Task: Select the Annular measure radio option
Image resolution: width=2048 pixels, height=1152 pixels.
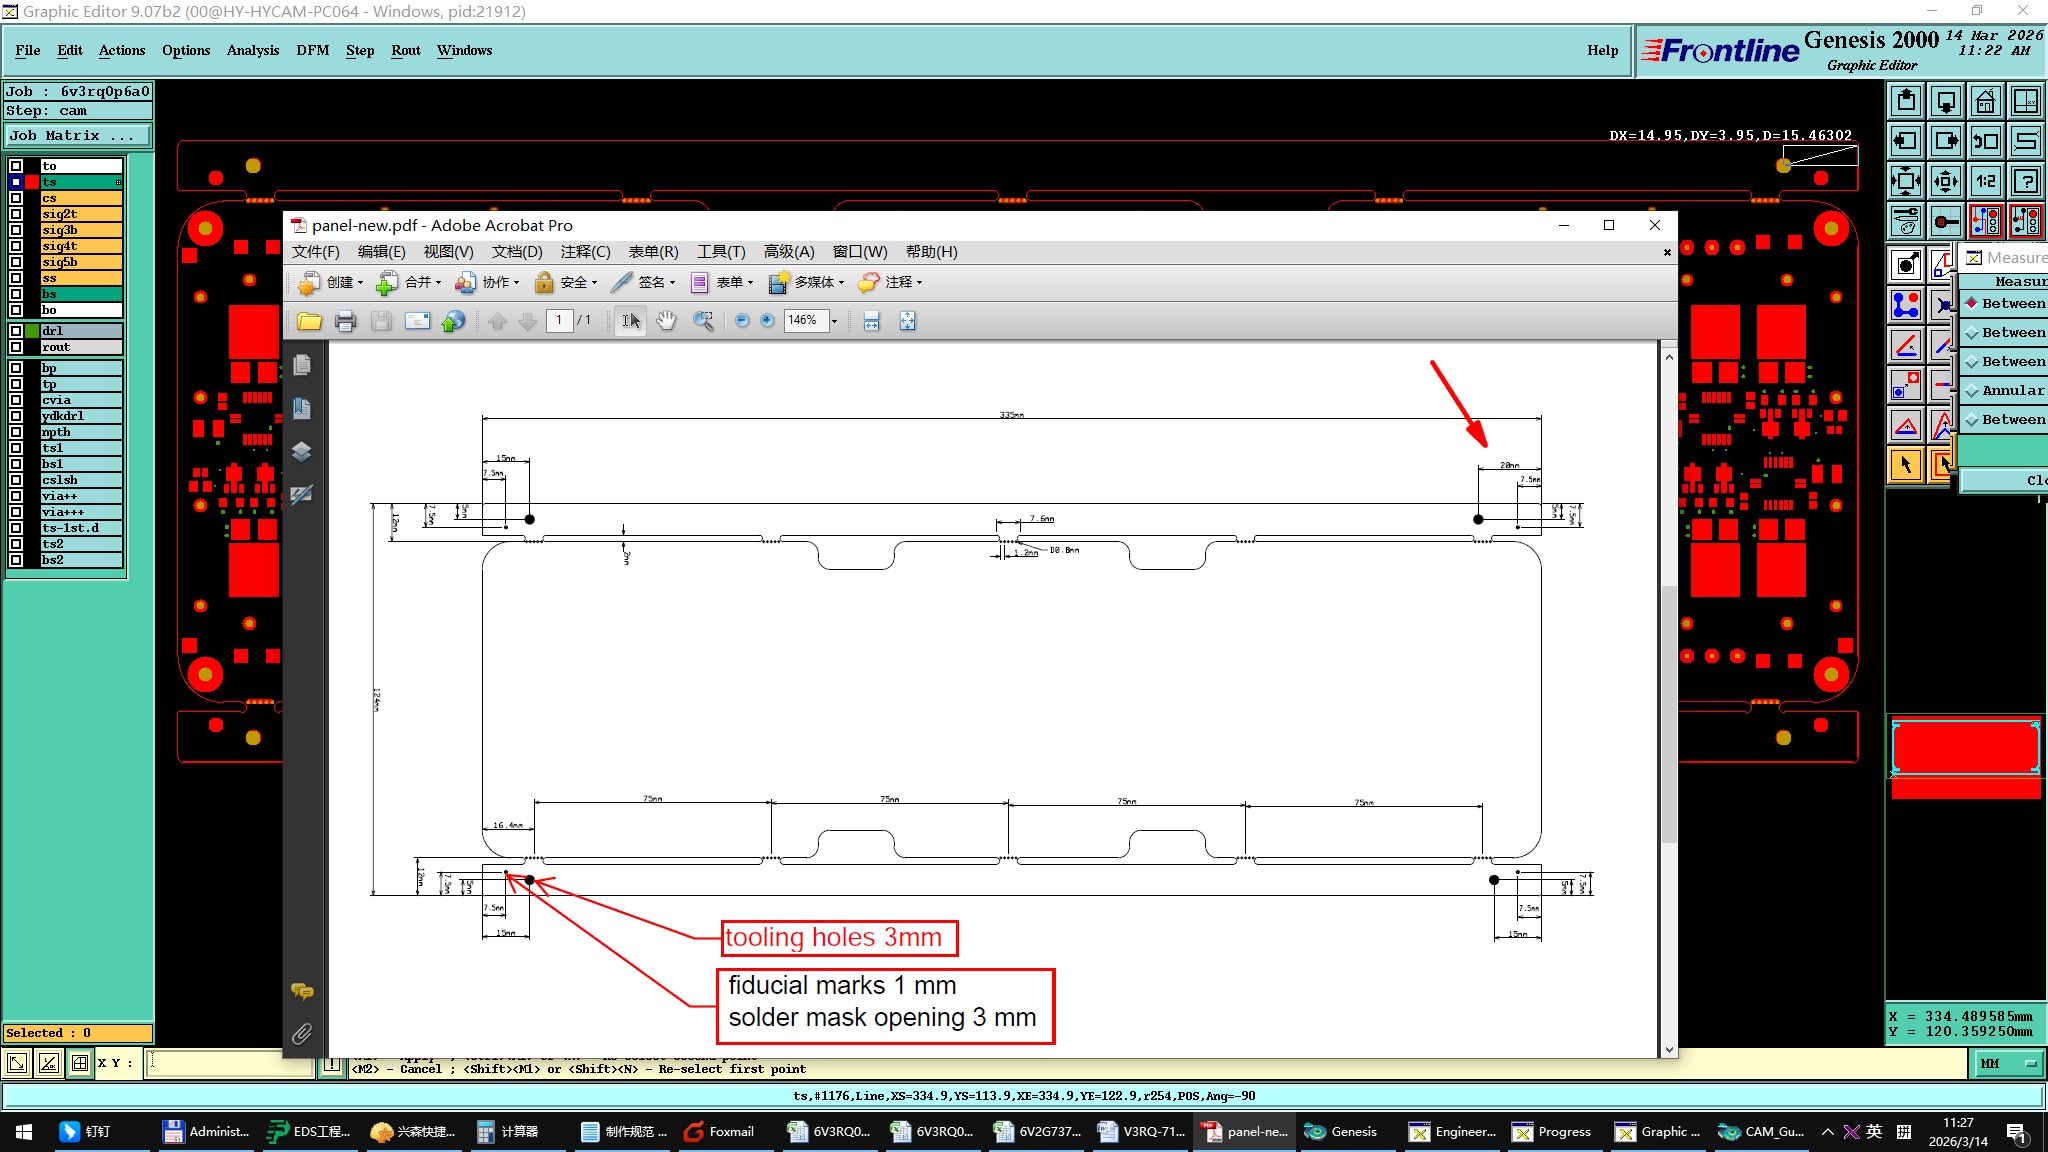Action: pyautogui.click(x=1972, y=391)
